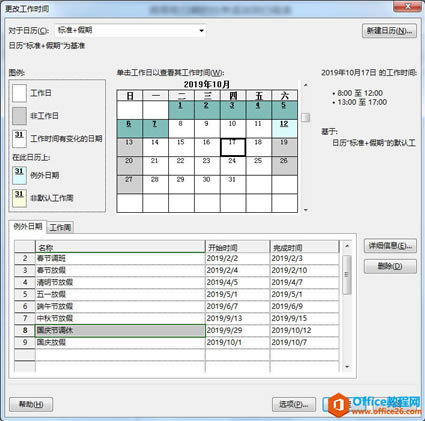Click the finish date 2019/10/12 cell
Image resolution: width=425 pixels, height=421 pixels.
[304, 331]
